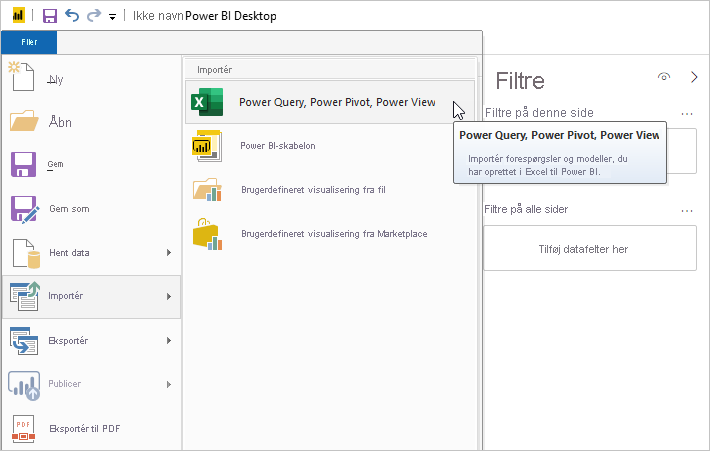Expand the Hent data submenu arrow
This screenshot has height=451, width=710.
pyautogui.click(x=168, y=253)
